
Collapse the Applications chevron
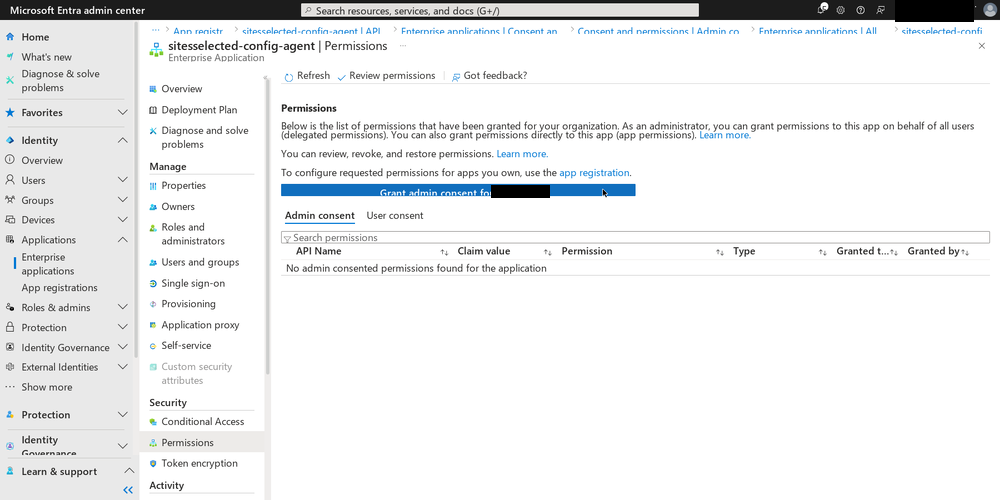123,240
